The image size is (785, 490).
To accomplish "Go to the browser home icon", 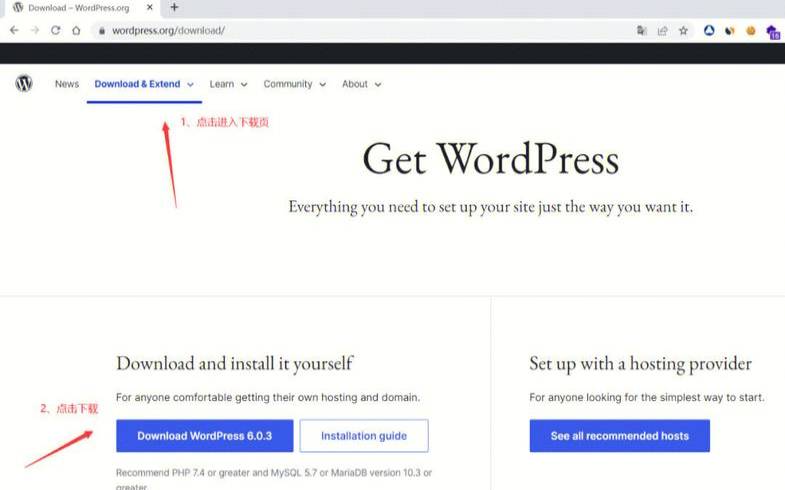I will (x=76, y=31).
